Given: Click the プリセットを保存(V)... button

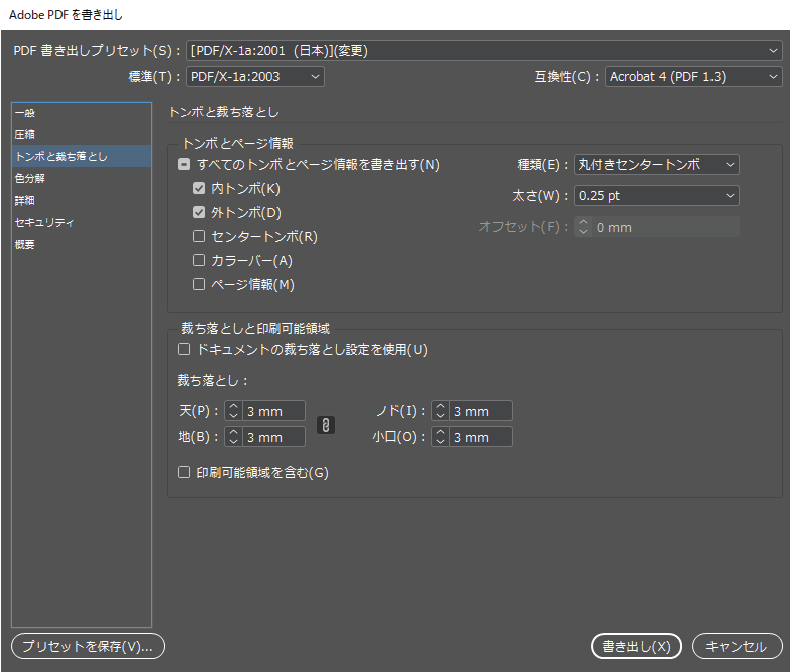Looking at the screenshot, I should coord(88,646).
